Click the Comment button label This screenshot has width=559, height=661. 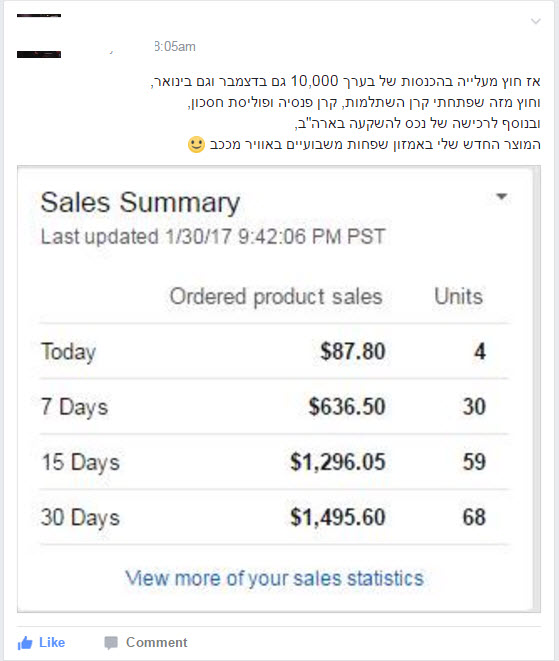(156, 642)
